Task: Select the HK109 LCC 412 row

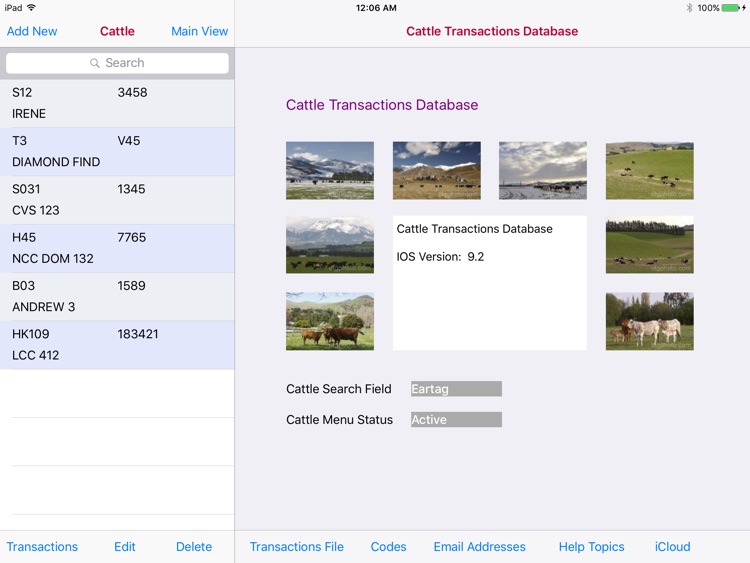Action: 117,345
